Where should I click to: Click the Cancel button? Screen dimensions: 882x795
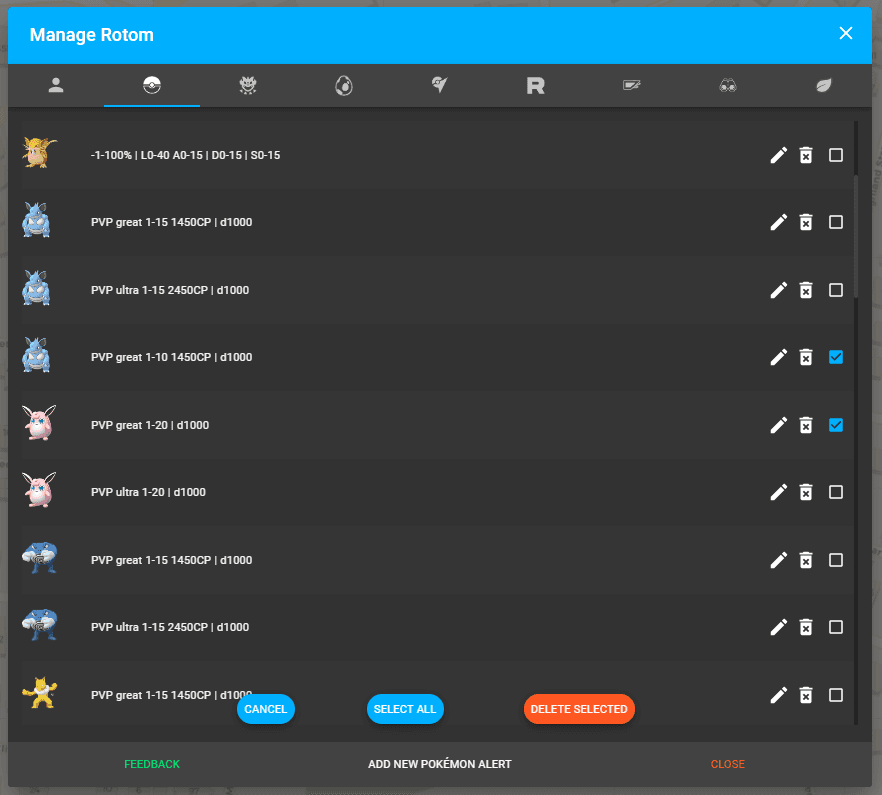tap(266, 709)
